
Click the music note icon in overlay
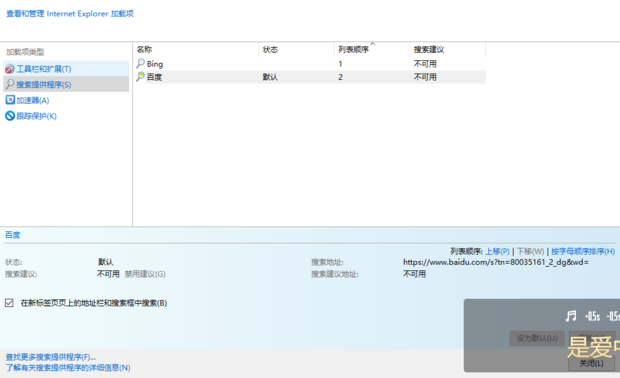coord(571,316)
